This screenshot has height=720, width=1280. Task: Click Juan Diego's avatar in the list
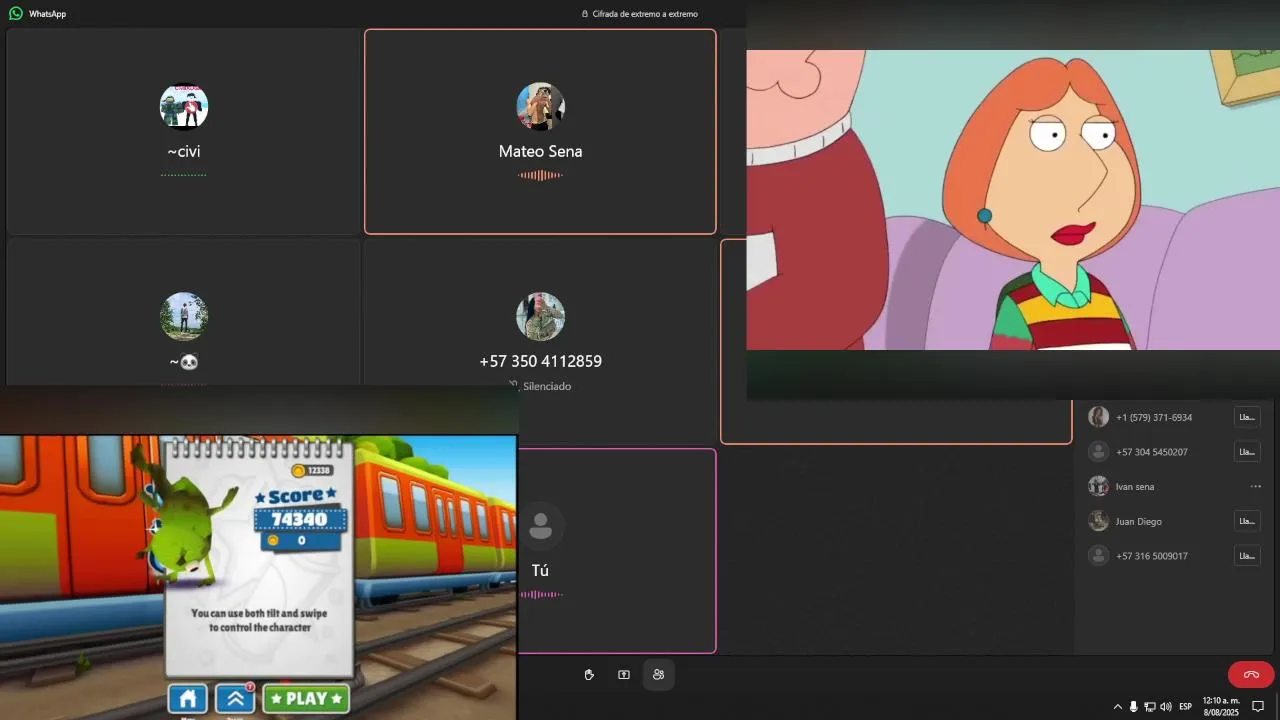tap(1098, 521)
